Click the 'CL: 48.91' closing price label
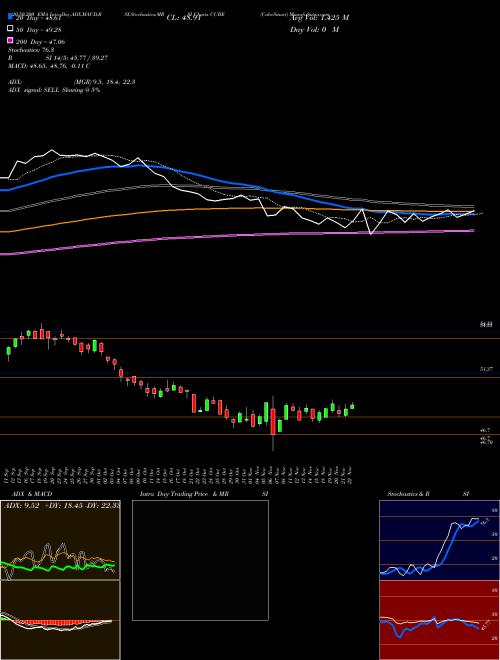This screenshot has width=500, height=660. (184, 18)
